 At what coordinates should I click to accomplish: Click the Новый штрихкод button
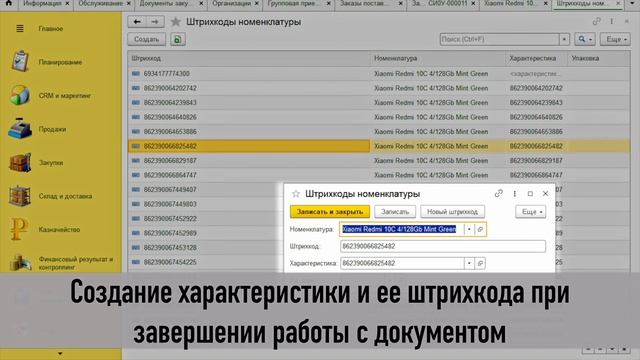click(452, 212)
